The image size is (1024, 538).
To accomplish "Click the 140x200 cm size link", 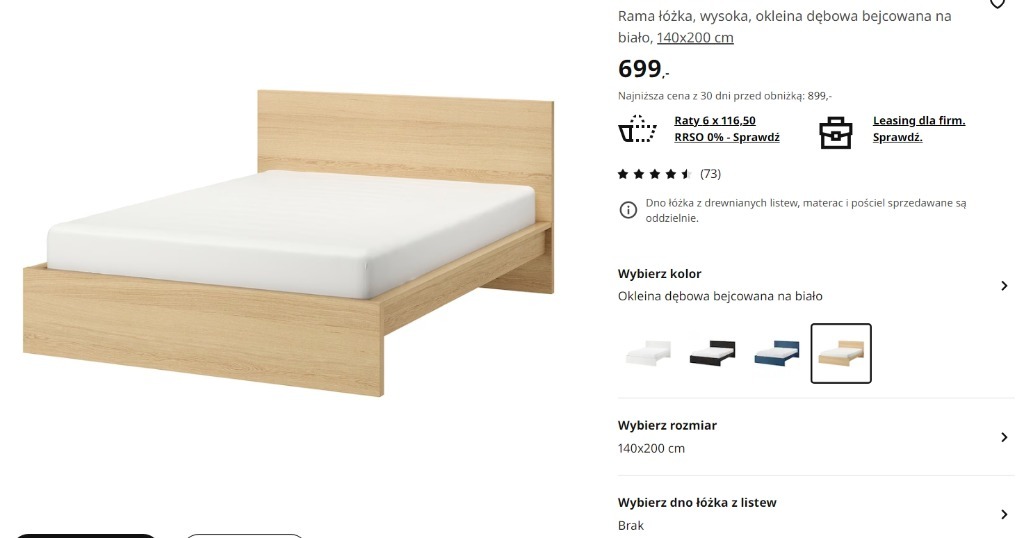I will pos(695,38).
